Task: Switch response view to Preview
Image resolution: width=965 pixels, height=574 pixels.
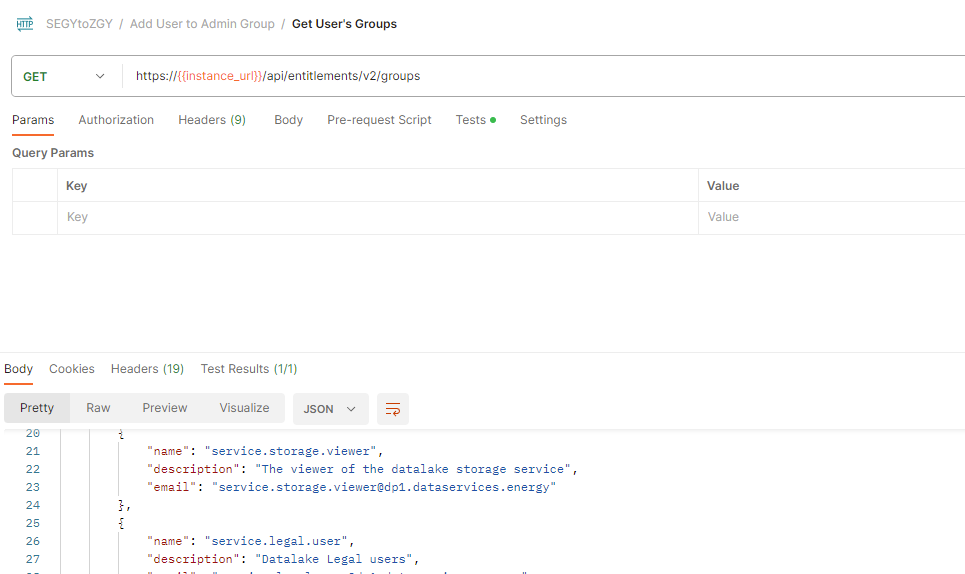Action: point(165,408)
